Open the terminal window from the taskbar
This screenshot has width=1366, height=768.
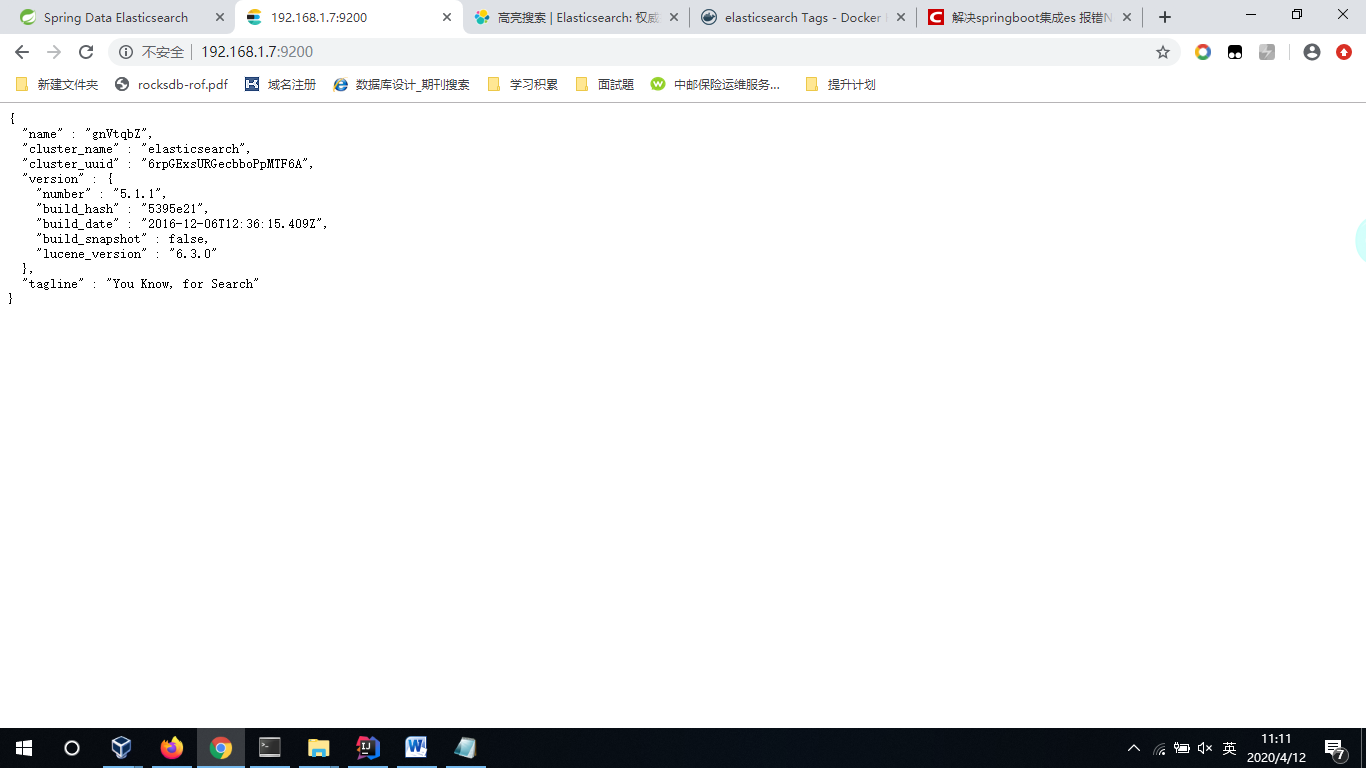click(x=269, y=747)
